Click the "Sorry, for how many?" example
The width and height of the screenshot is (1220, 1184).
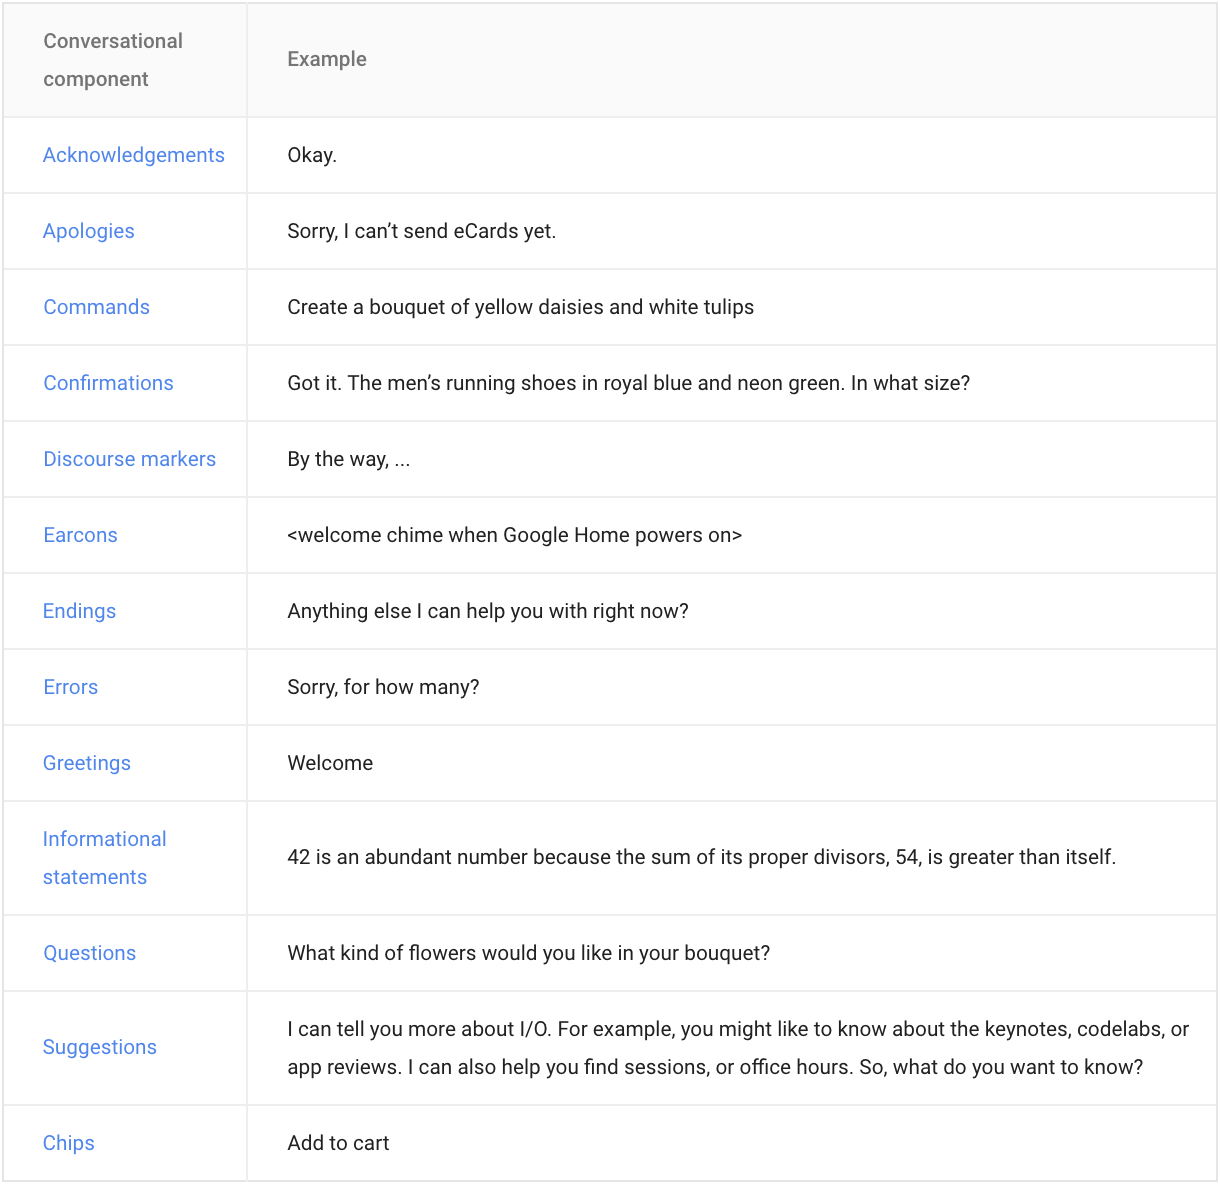coord(383,687)
